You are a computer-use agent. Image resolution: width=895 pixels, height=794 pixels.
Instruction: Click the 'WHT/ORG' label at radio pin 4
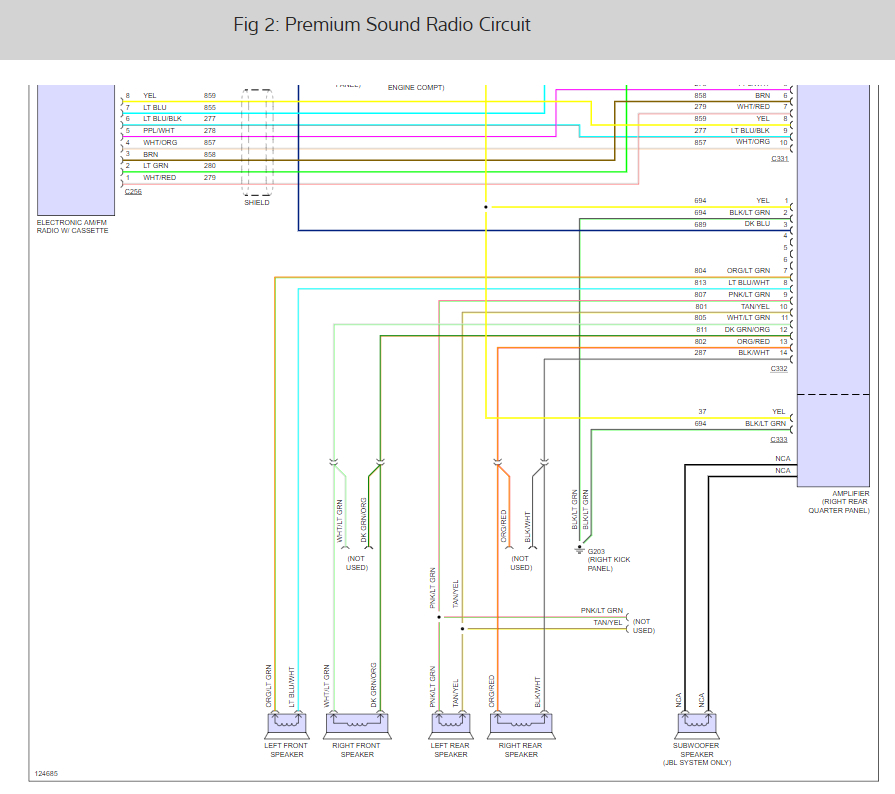(x=160, y=142)
